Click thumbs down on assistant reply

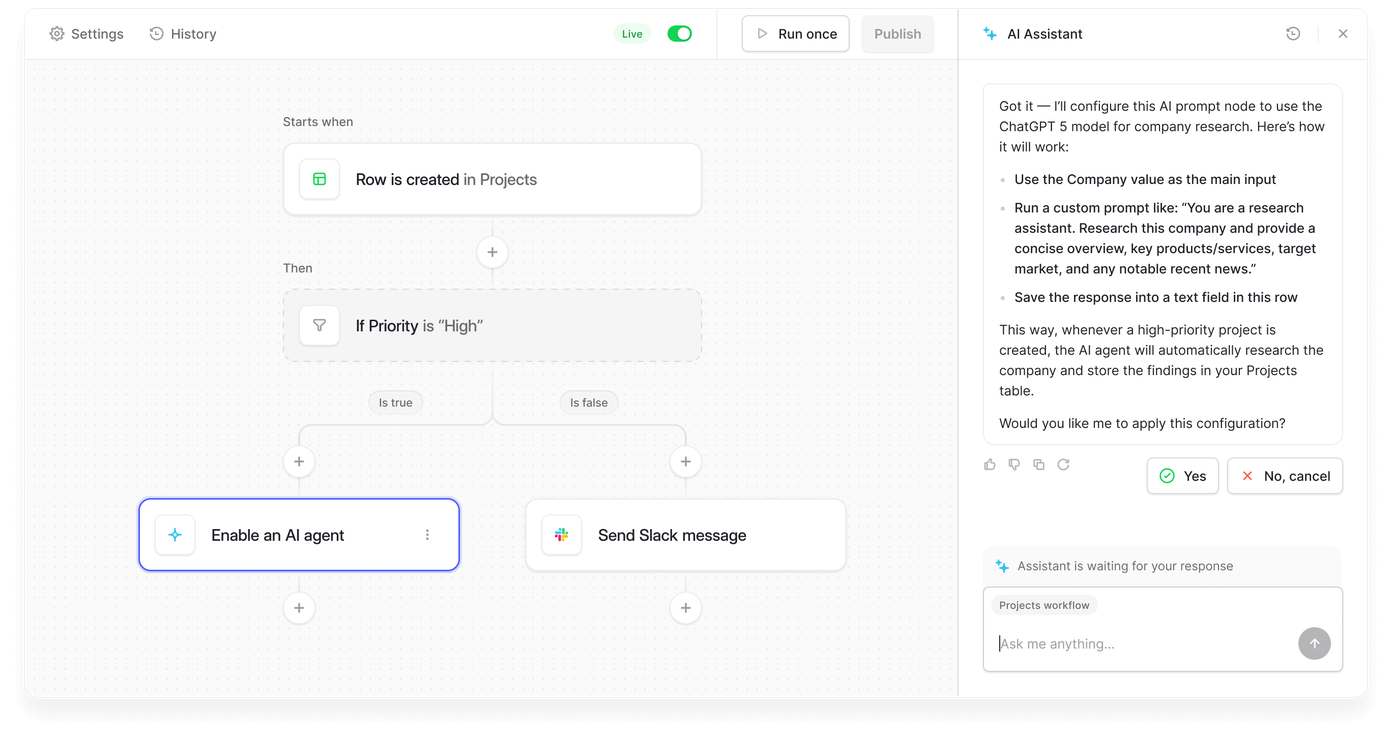coord(1014,465)
